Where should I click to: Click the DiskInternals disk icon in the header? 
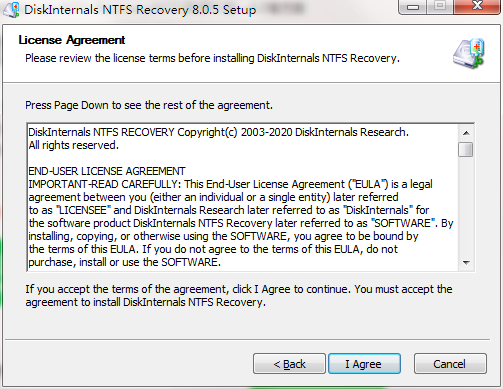pyautogui.click(x=468, y=54)
